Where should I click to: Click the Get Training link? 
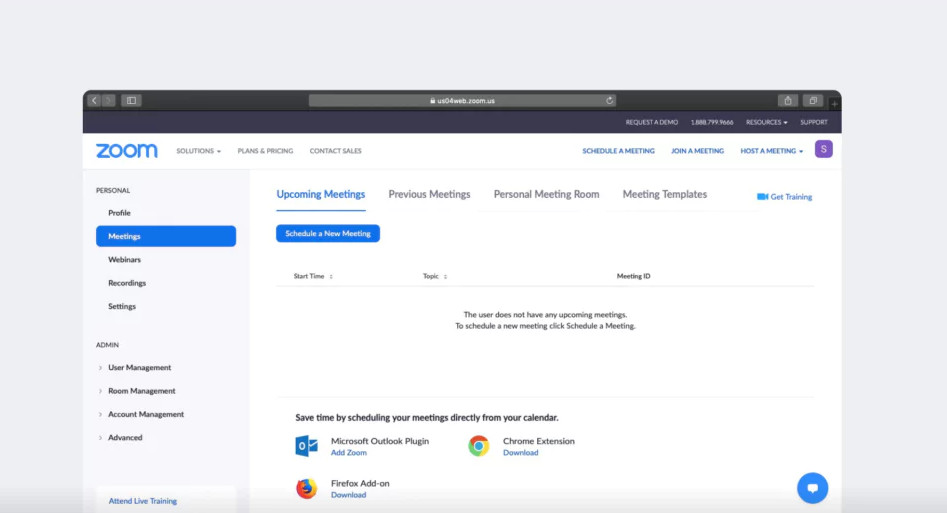tap(791, 197)
